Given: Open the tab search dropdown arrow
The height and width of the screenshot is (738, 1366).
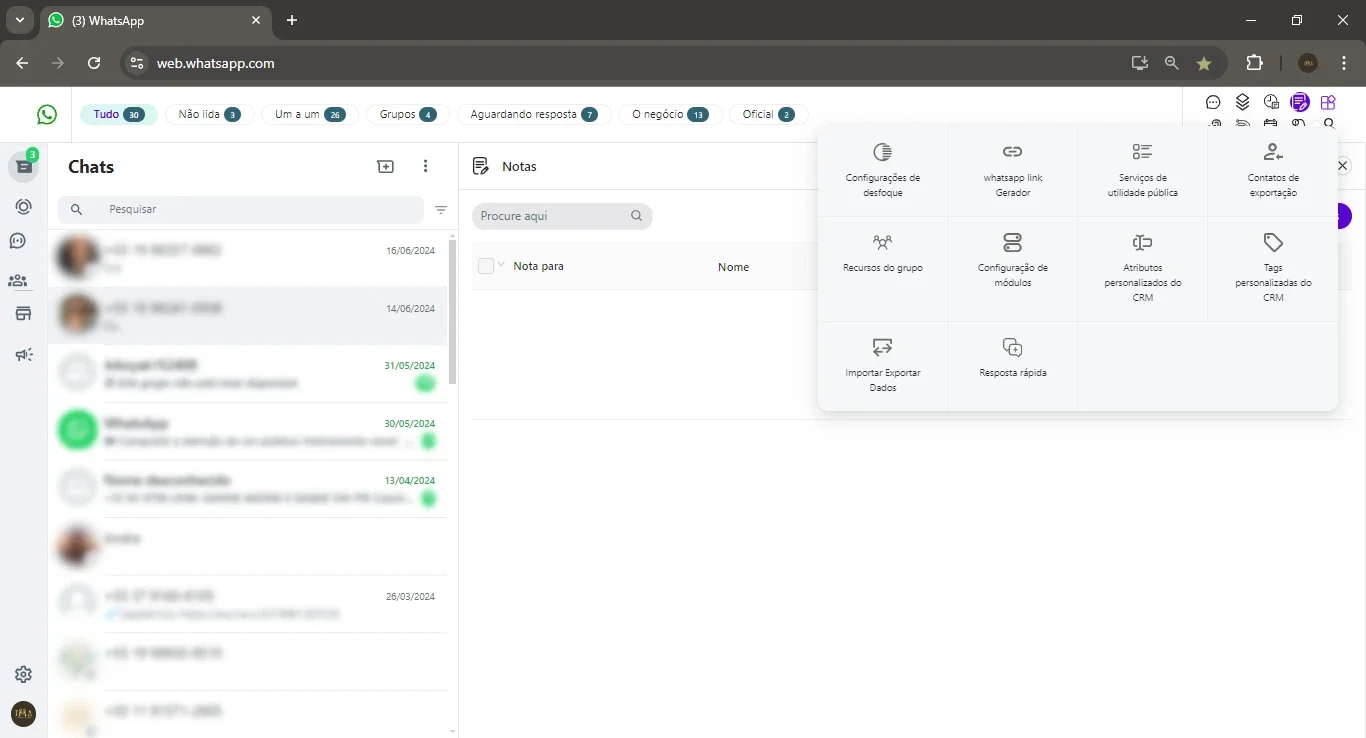Looking at the screenshot, I should click(x=19, y=20).
